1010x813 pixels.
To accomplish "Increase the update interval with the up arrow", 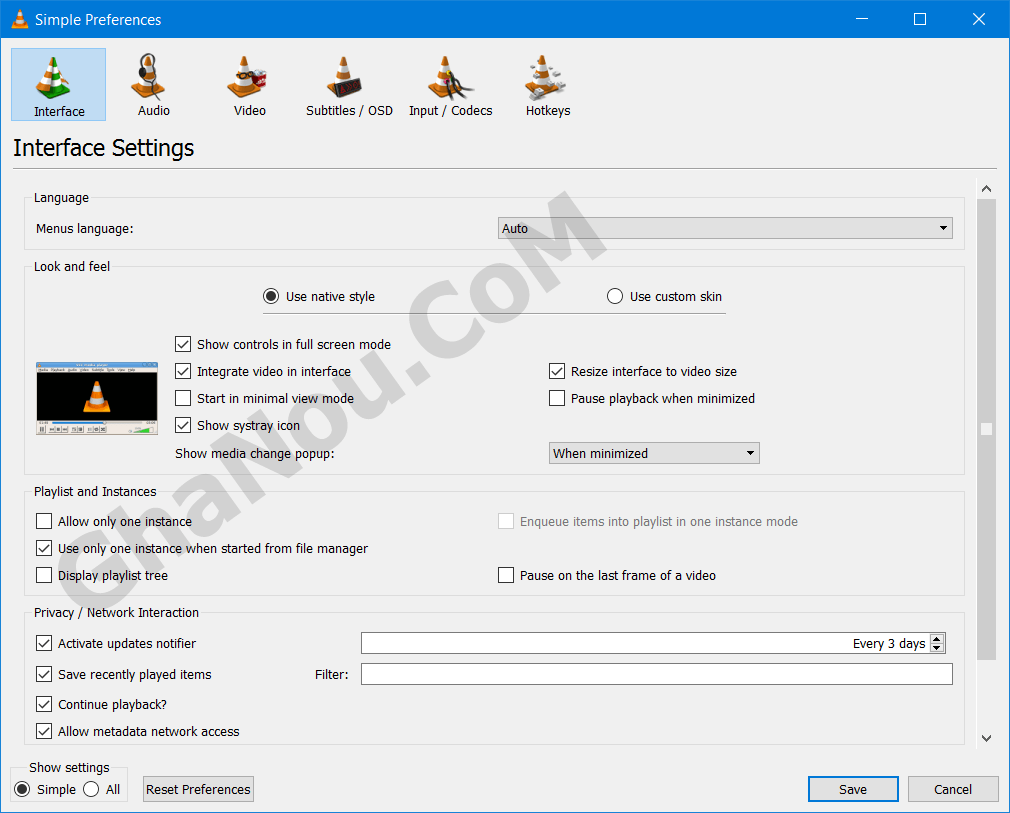I will pyautogui.click(x=937, y=638).
